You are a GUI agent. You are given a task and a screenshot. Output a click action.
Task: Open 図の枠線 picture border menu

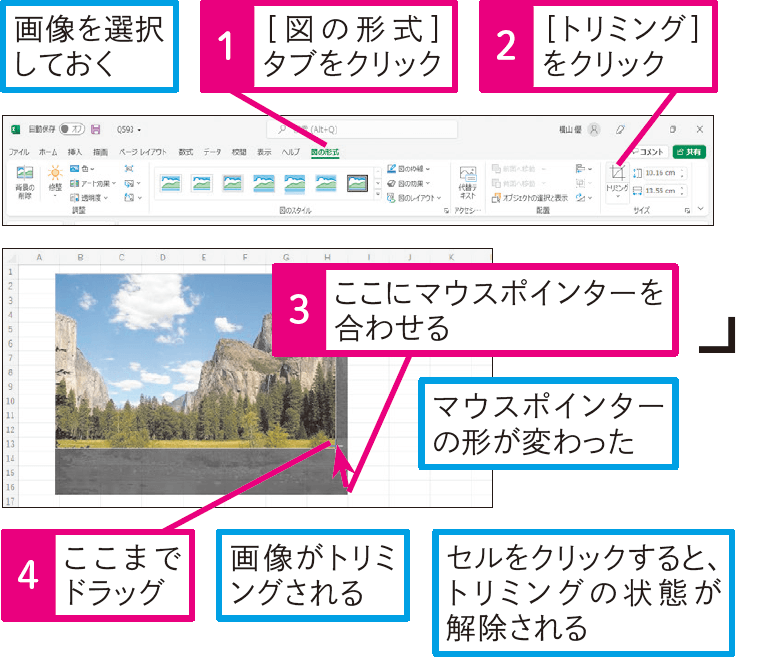tap(408, 169)
